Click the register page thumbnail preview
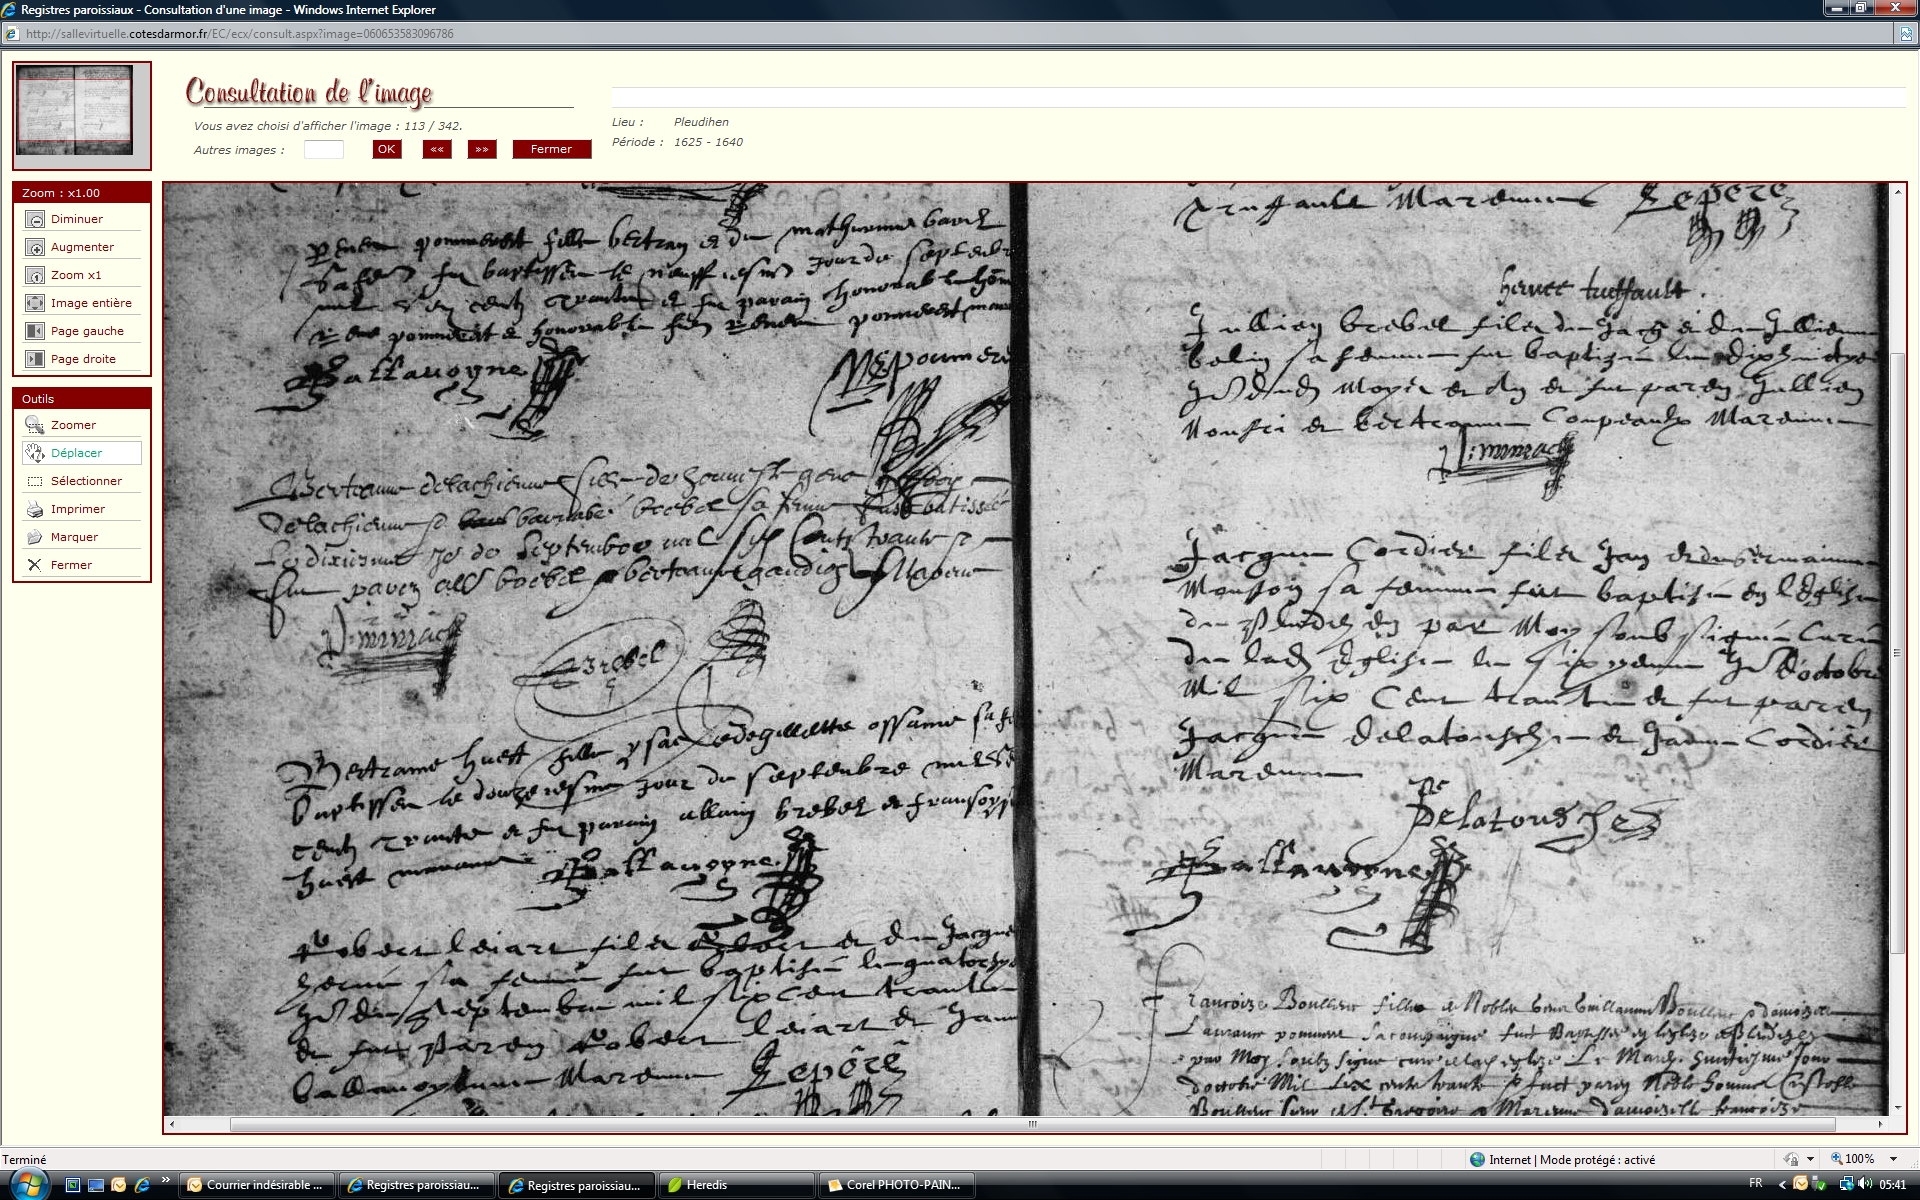1920x1200 pixels. pyautogui.click(x=76, y=111)
